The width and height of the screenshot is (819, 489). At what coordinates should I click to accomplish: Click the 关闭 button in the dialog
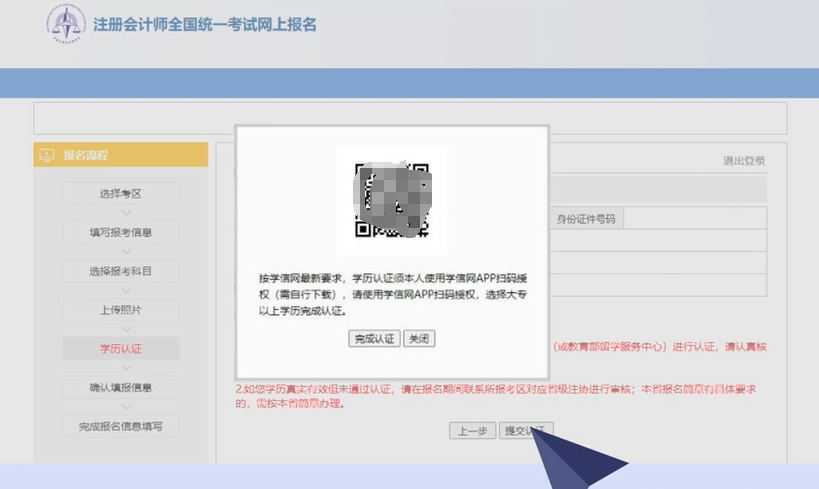tap(419, 339)
